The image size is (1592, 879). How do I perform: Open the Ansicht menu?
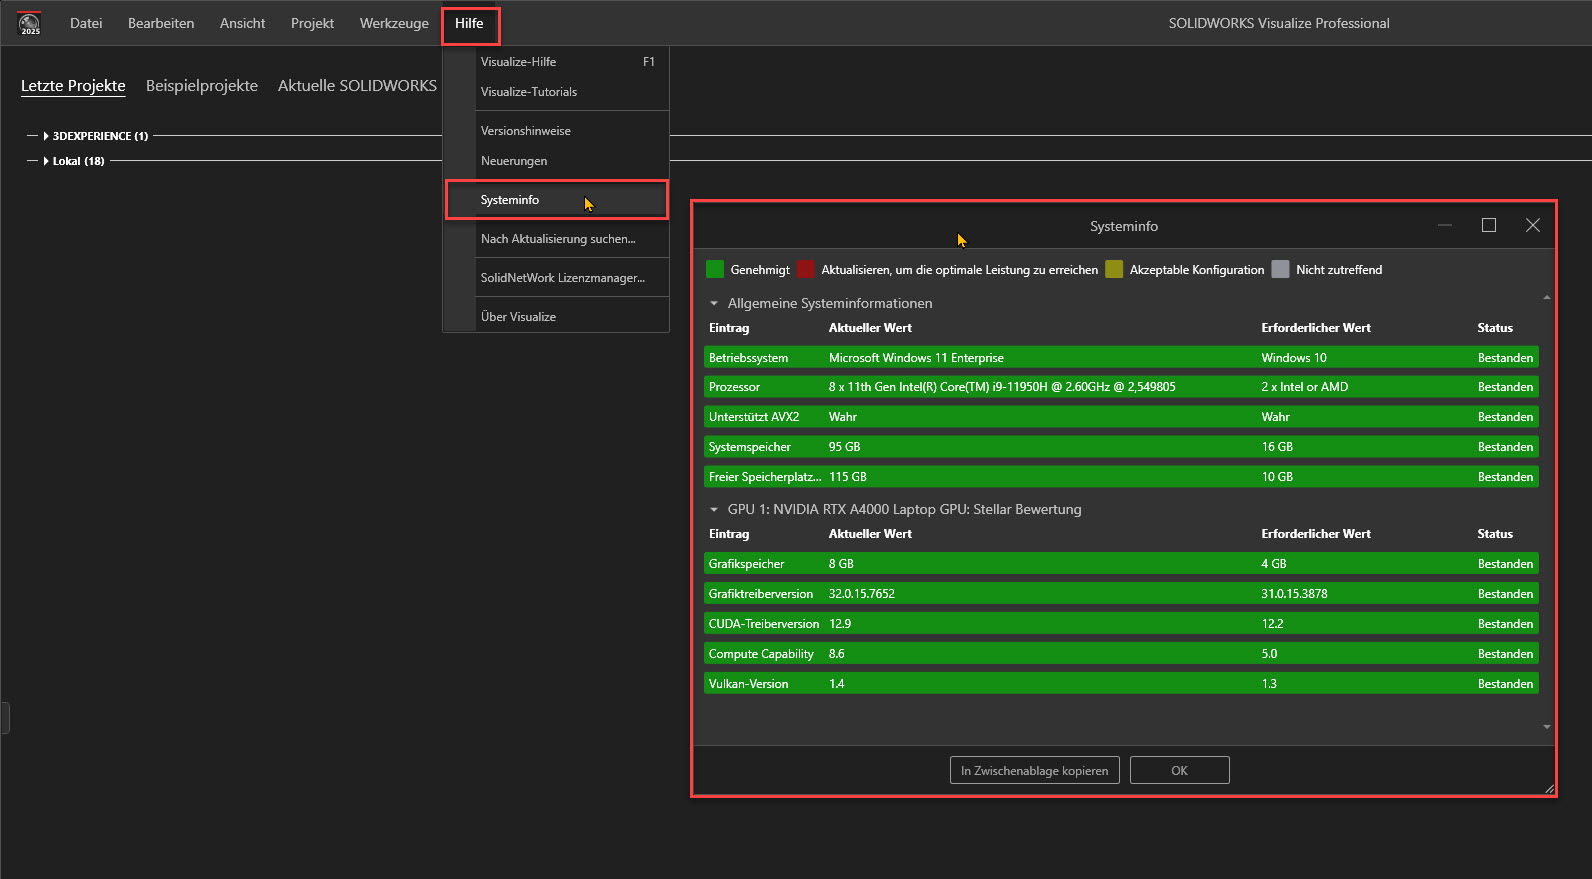click(x=243, y=23)
